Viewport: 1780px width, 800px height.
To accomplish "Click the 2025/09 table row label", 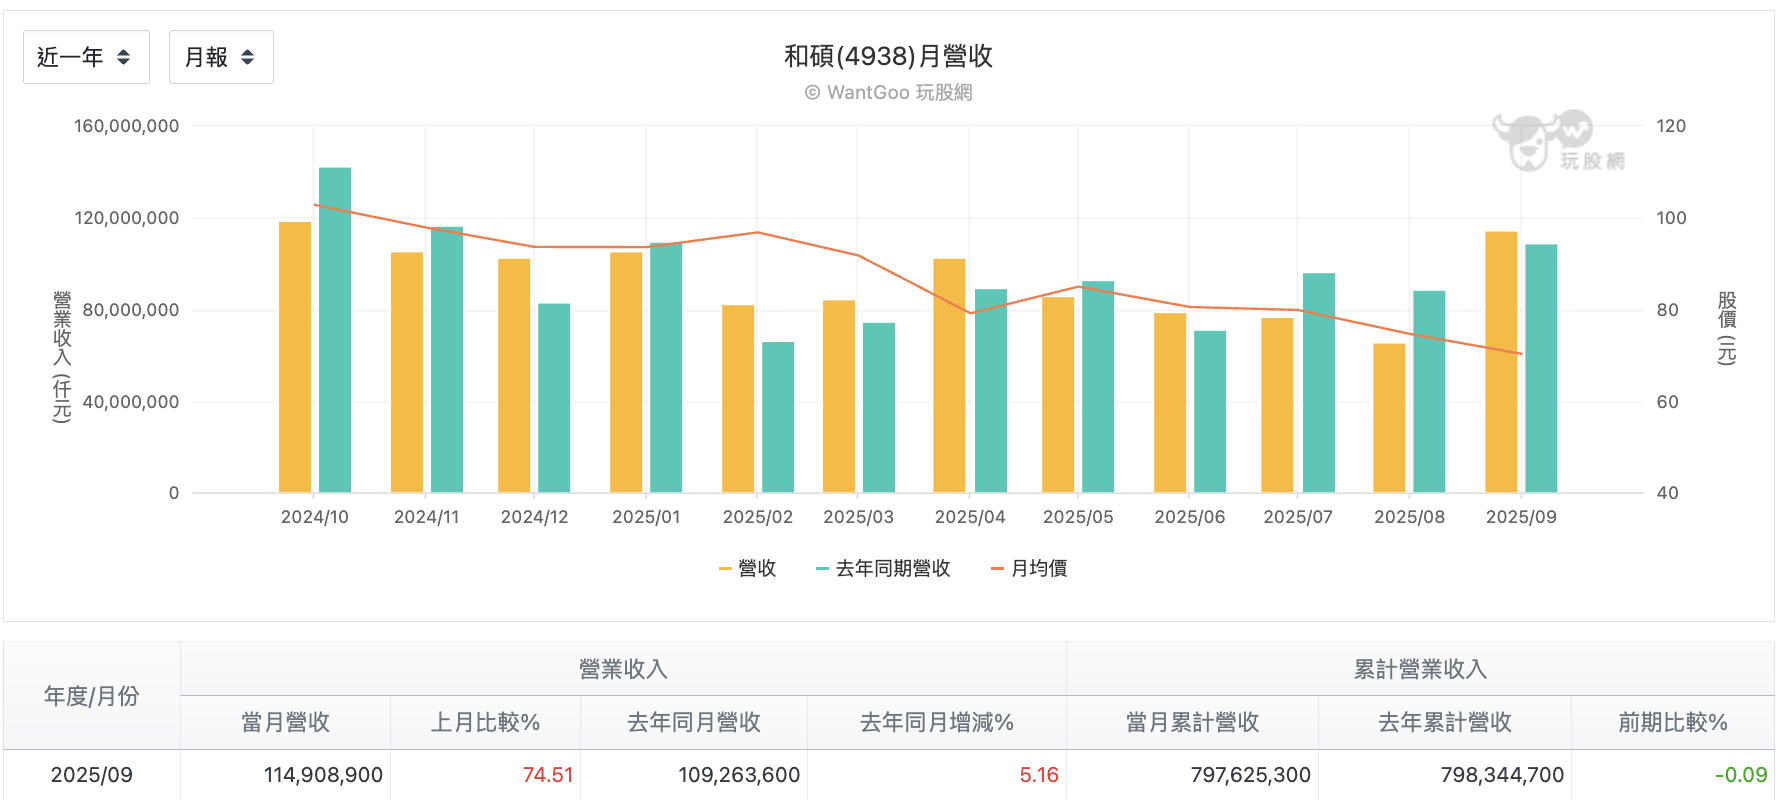I will [91, 775].
